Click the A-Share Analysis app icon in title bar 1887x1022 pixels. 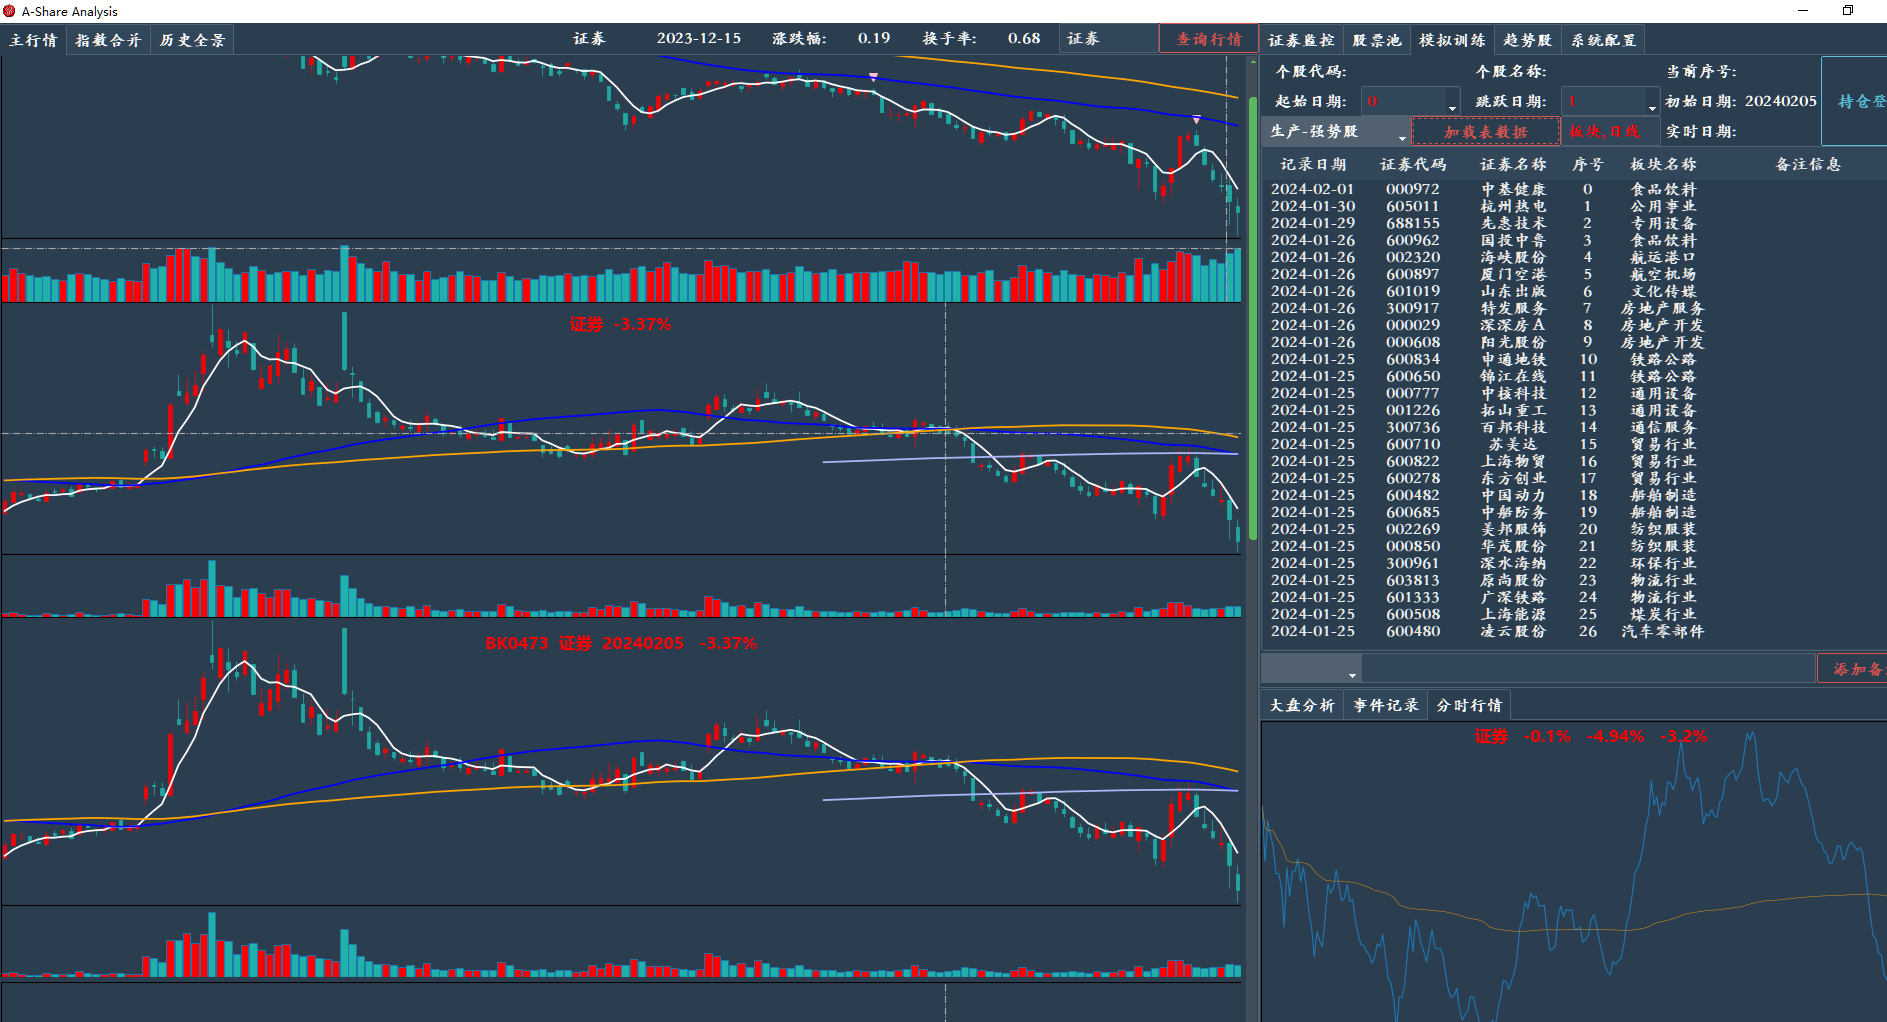[x=10, y=11]
